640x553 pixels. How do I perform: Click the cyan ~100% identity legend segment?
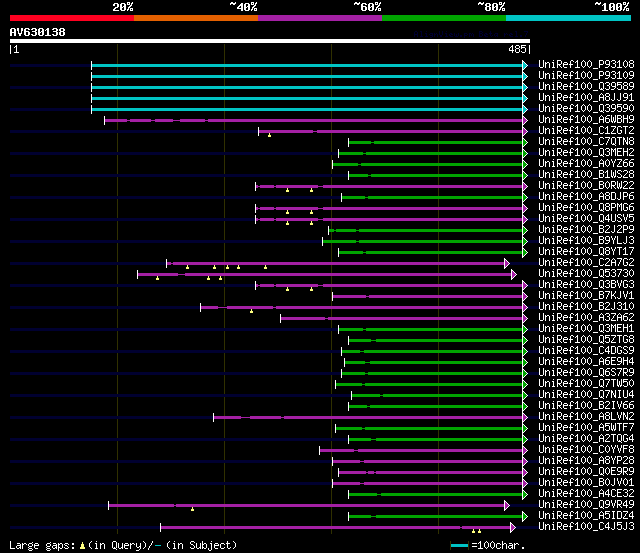click(569, 18)
